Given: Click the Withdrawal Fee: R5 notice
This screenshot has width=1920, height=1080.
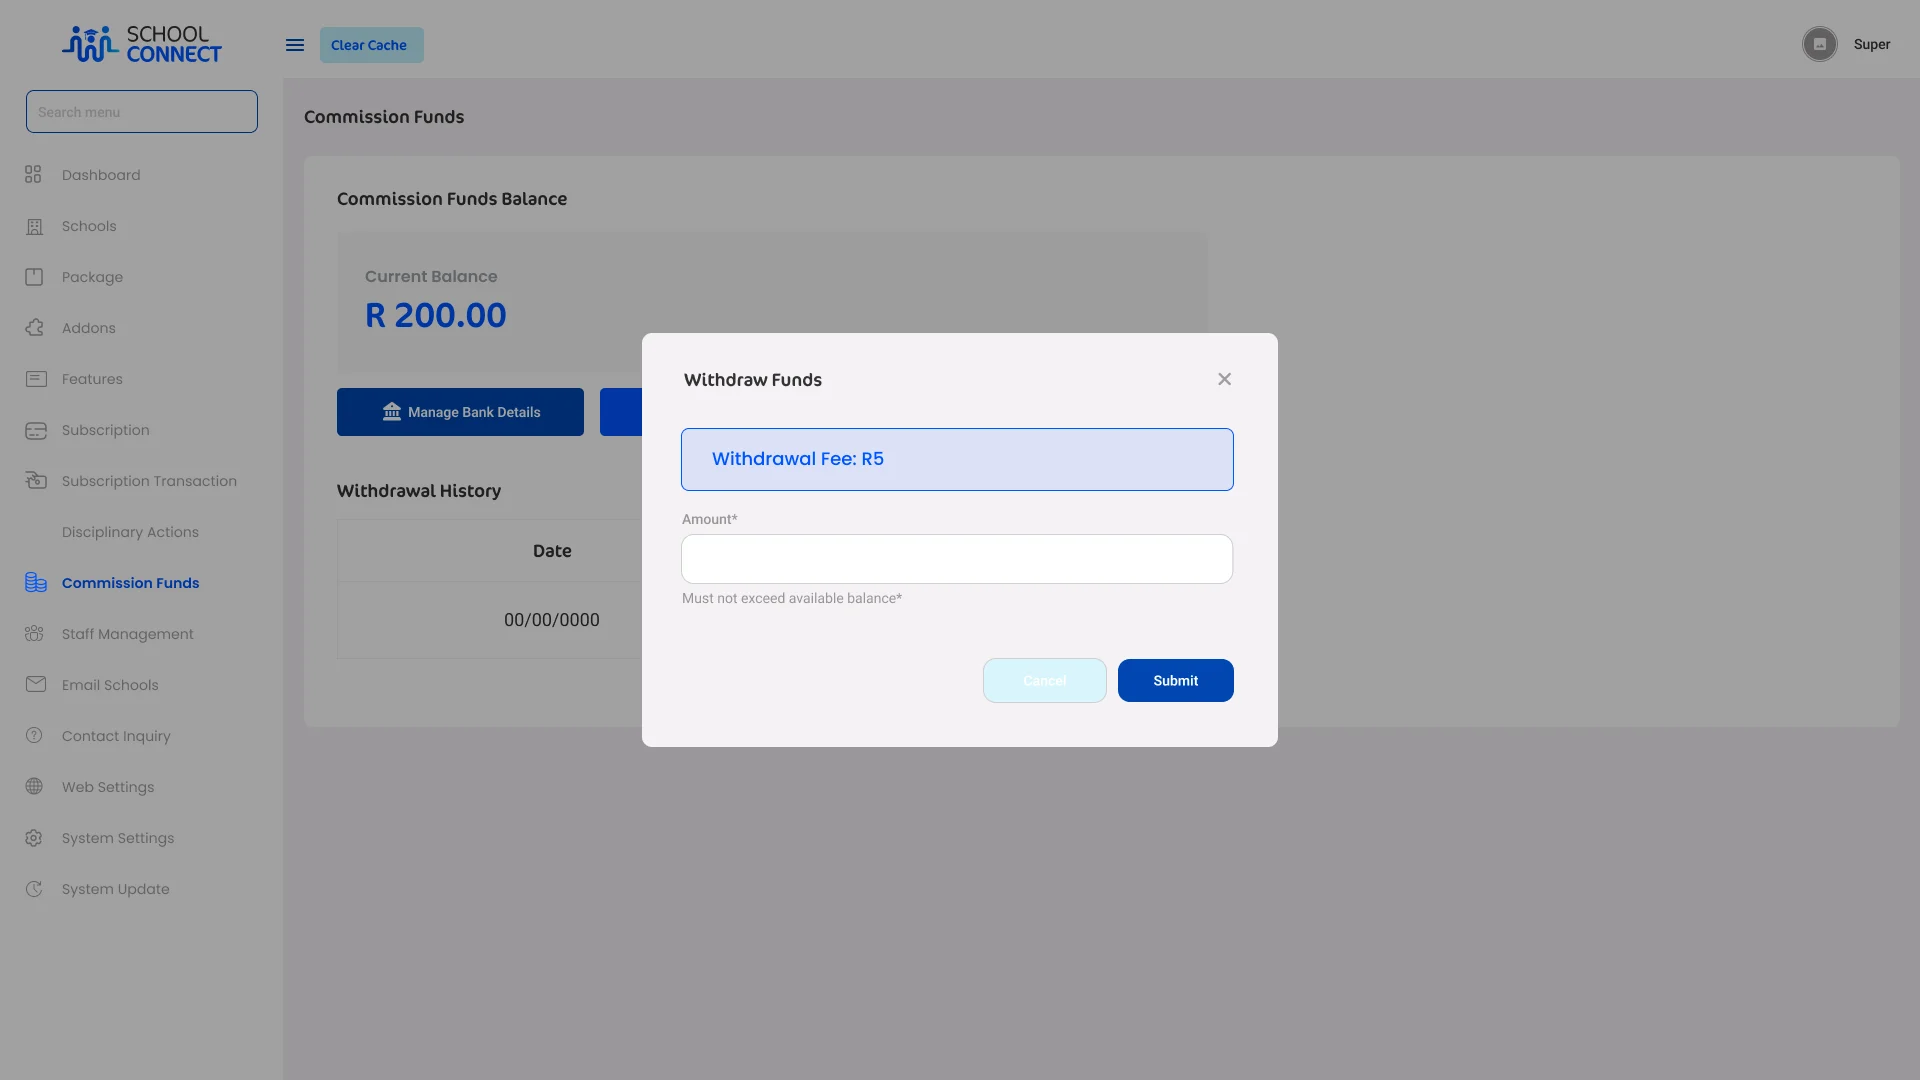Looking at the screenshot, I should 957,460.
